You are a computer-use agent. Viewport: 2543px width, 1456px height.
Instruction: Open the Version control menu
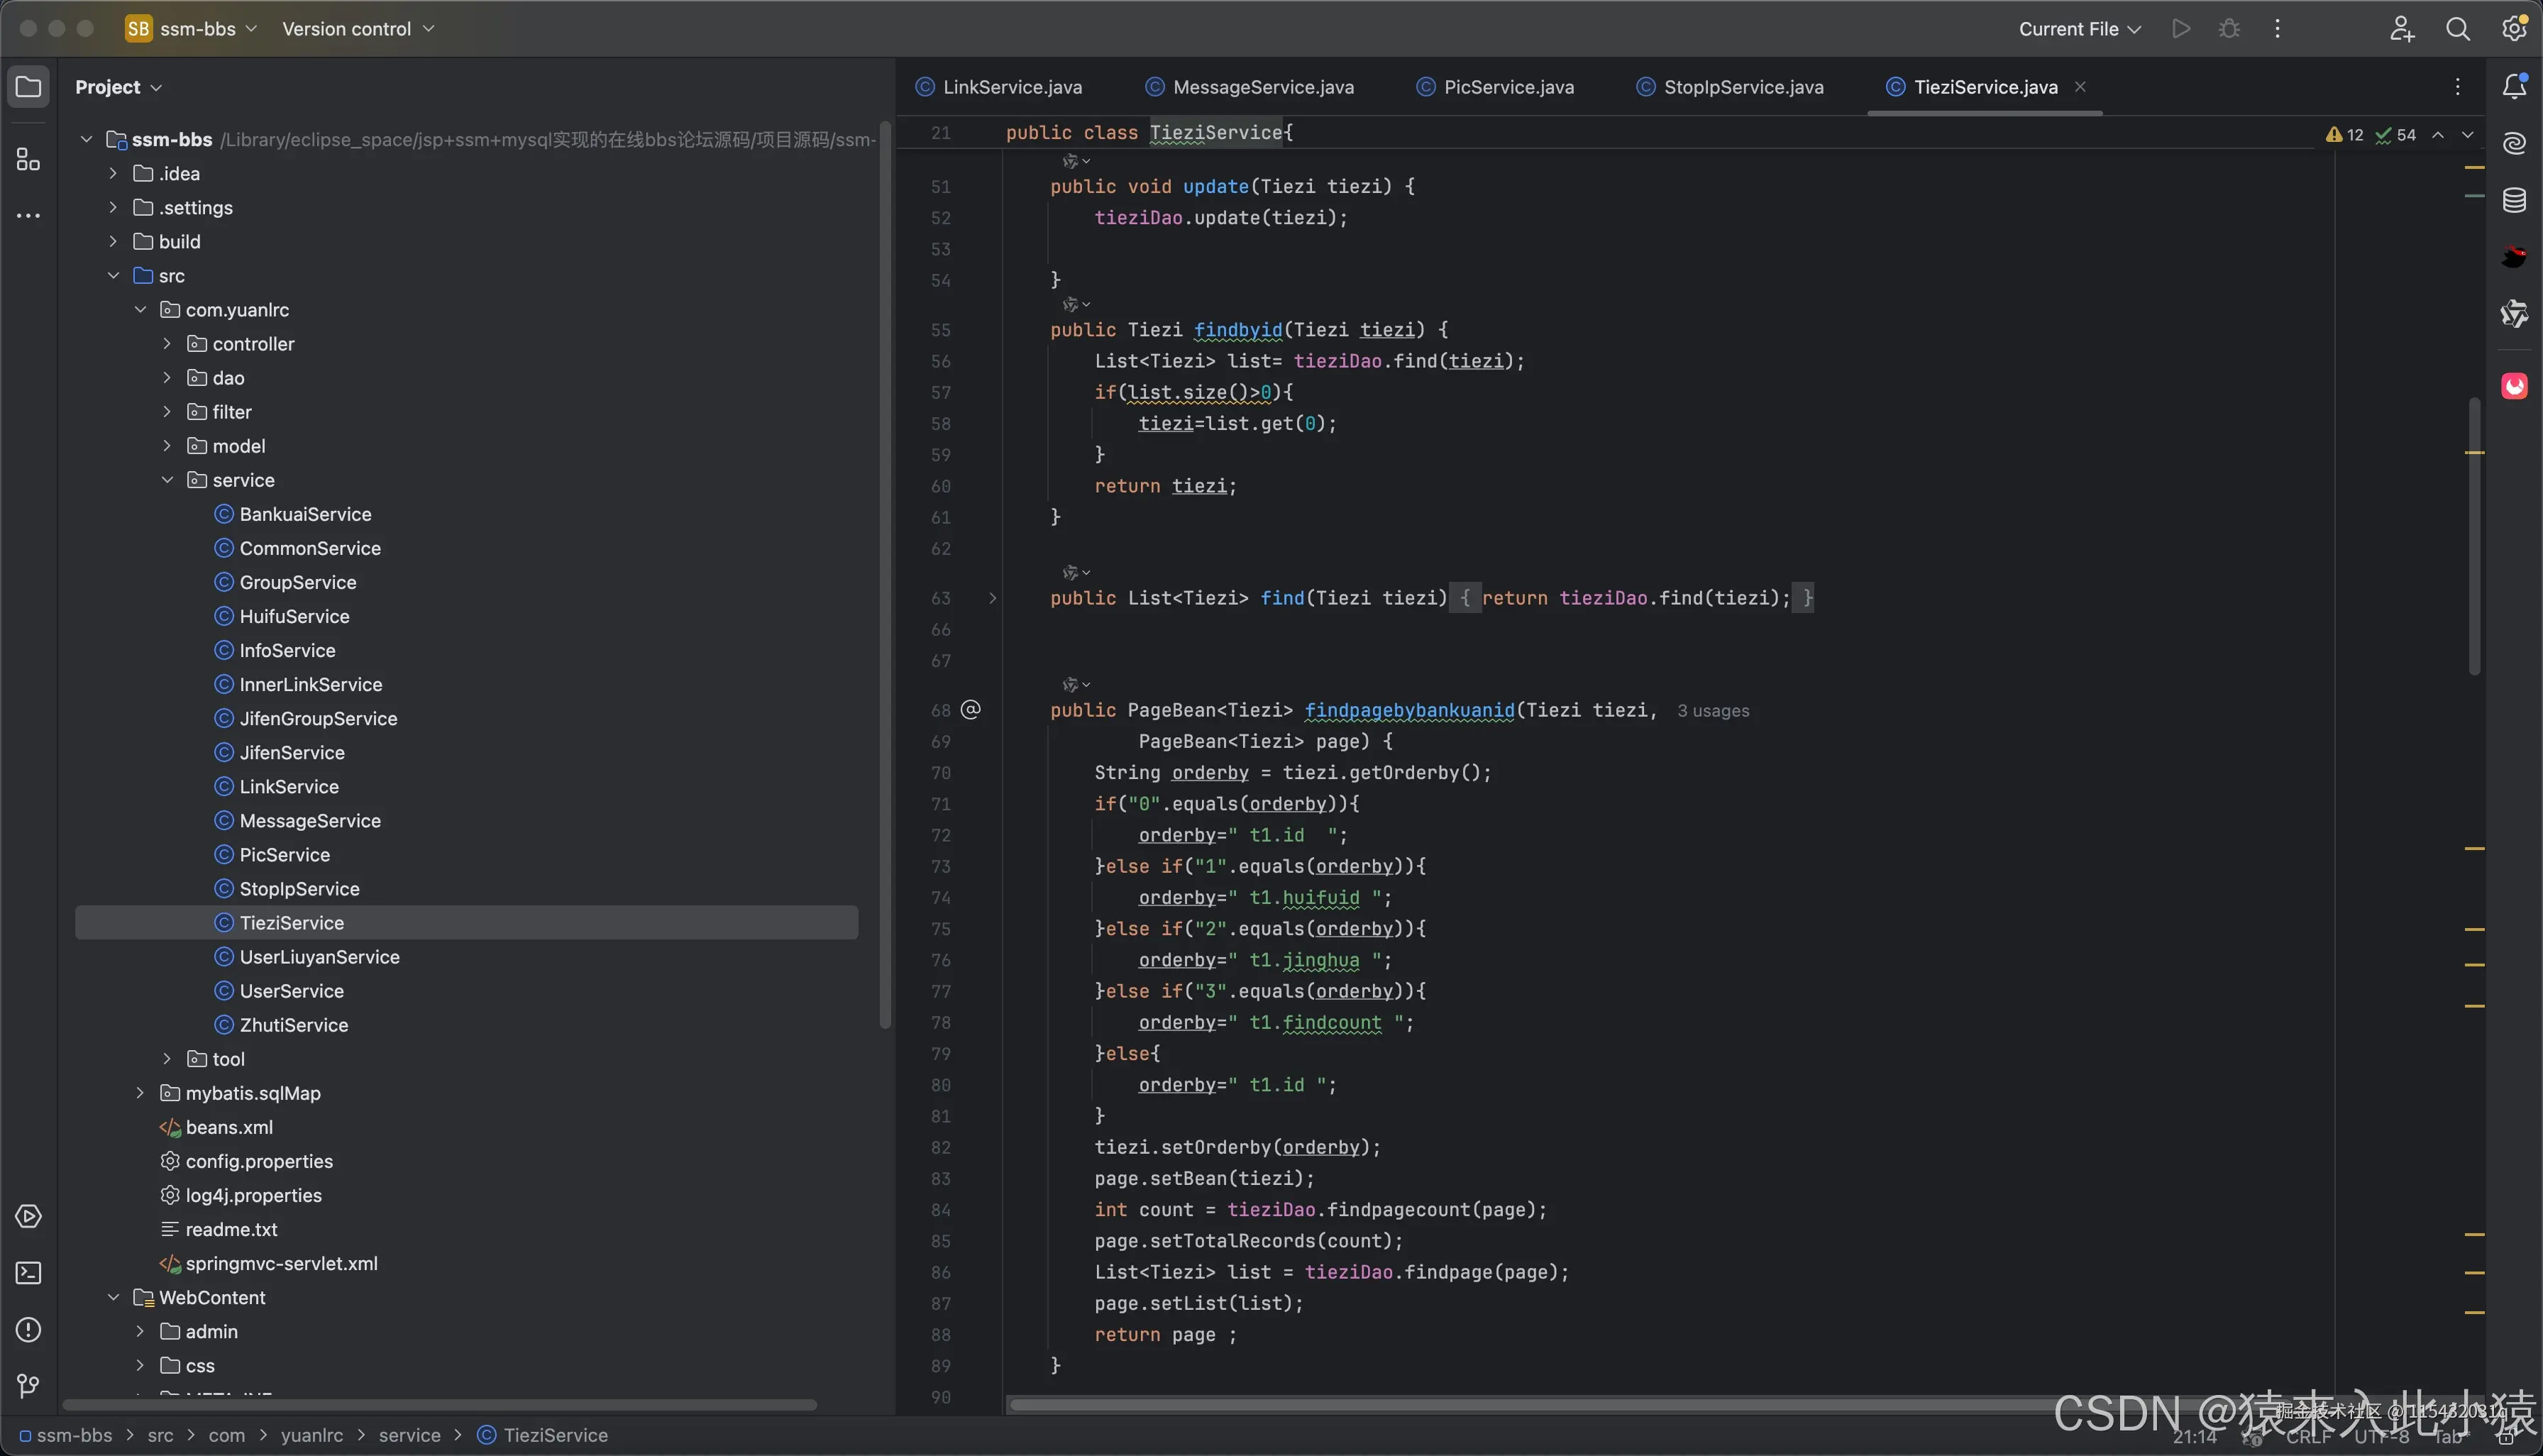(357, 29)
